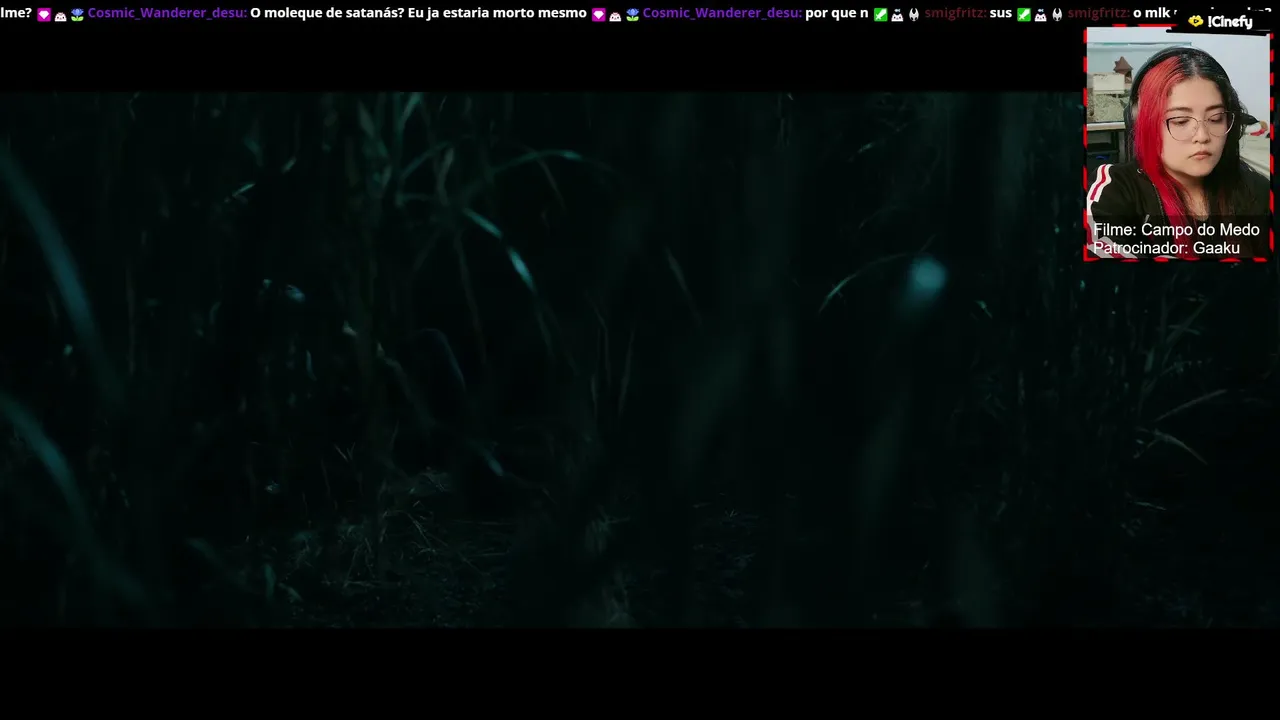This screenshot has width=1280, height=720.
Task: Click the chat message text "por que n"
Action: click(x=837, y=14)
